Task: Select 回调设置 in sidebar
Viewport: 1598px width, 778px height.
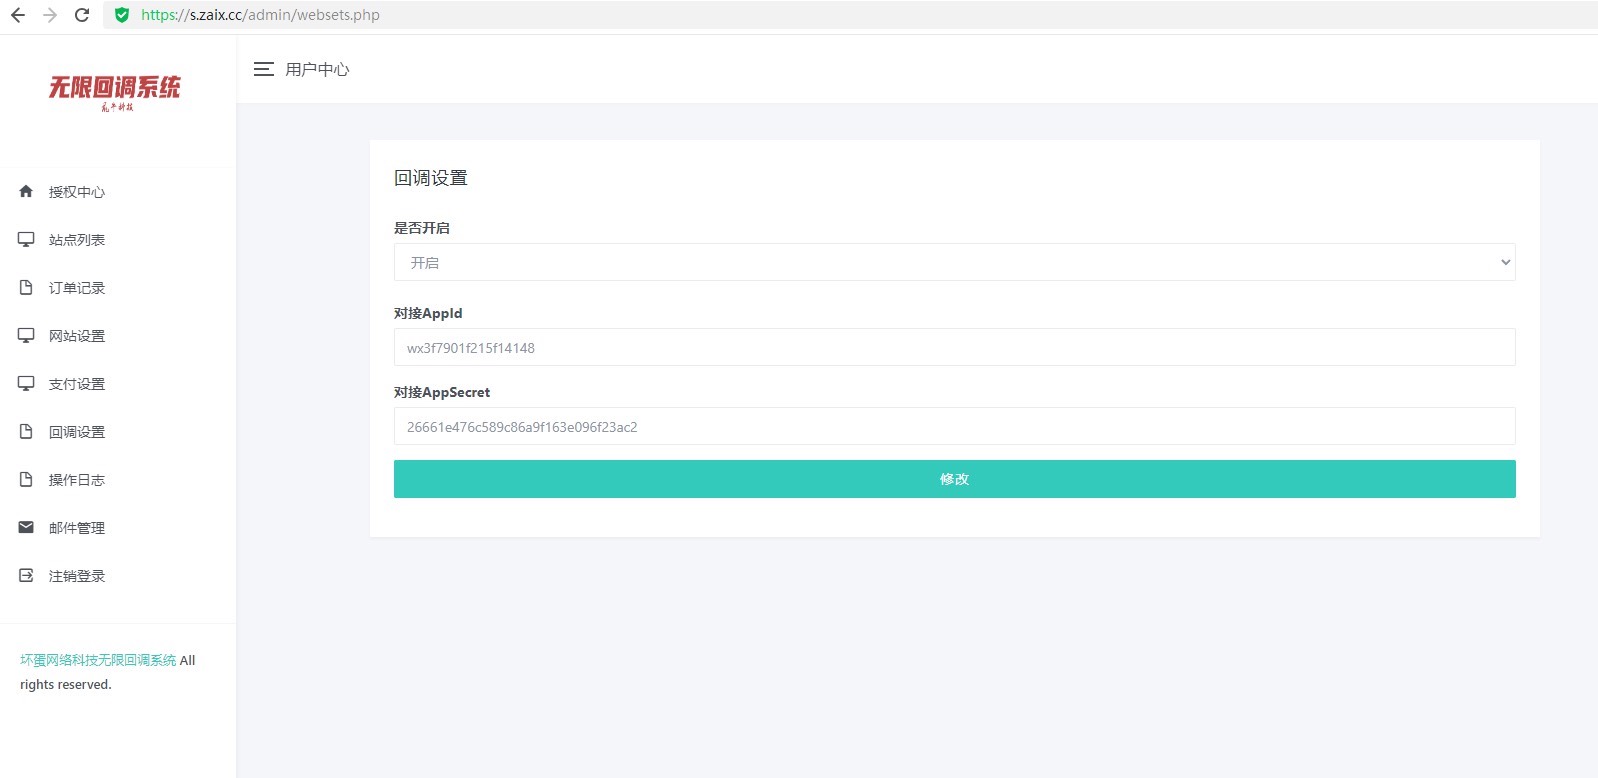Action: pyautogui.click(x=77, y=432)
